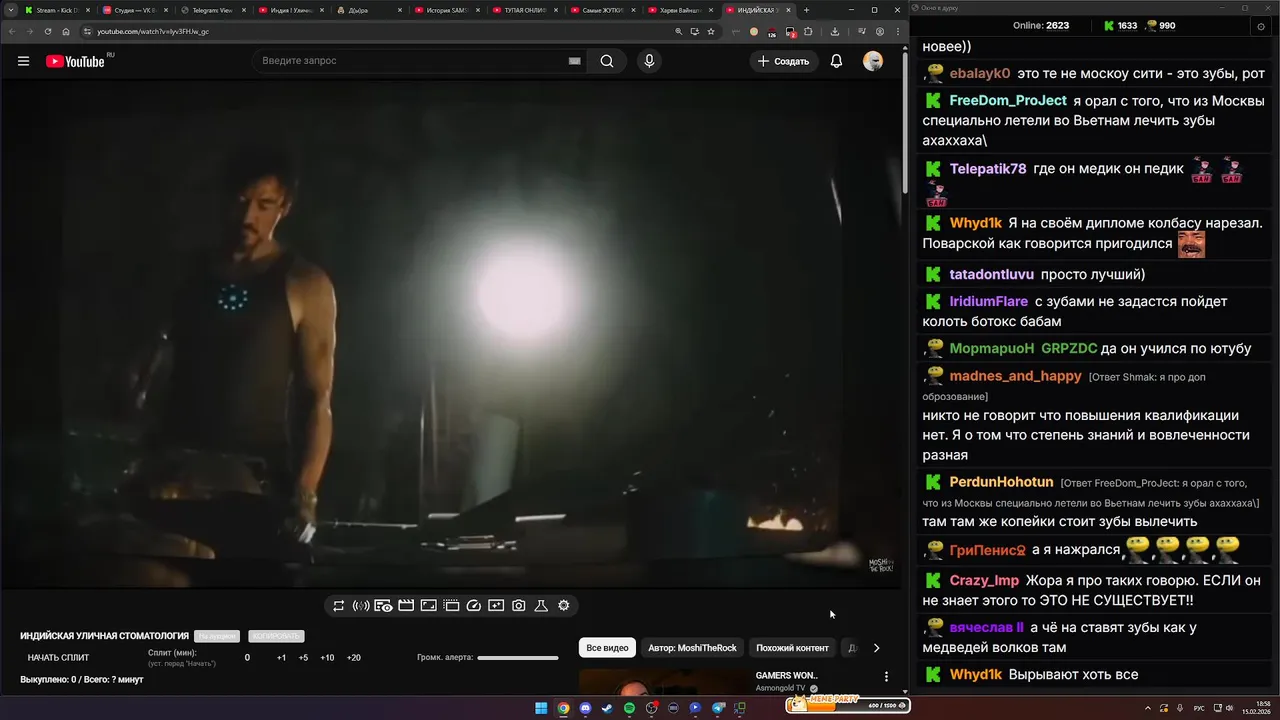This screenshot has width=1280, height=720.
Task: Click the Asmongold TV channel name
Action: (781, 689)
